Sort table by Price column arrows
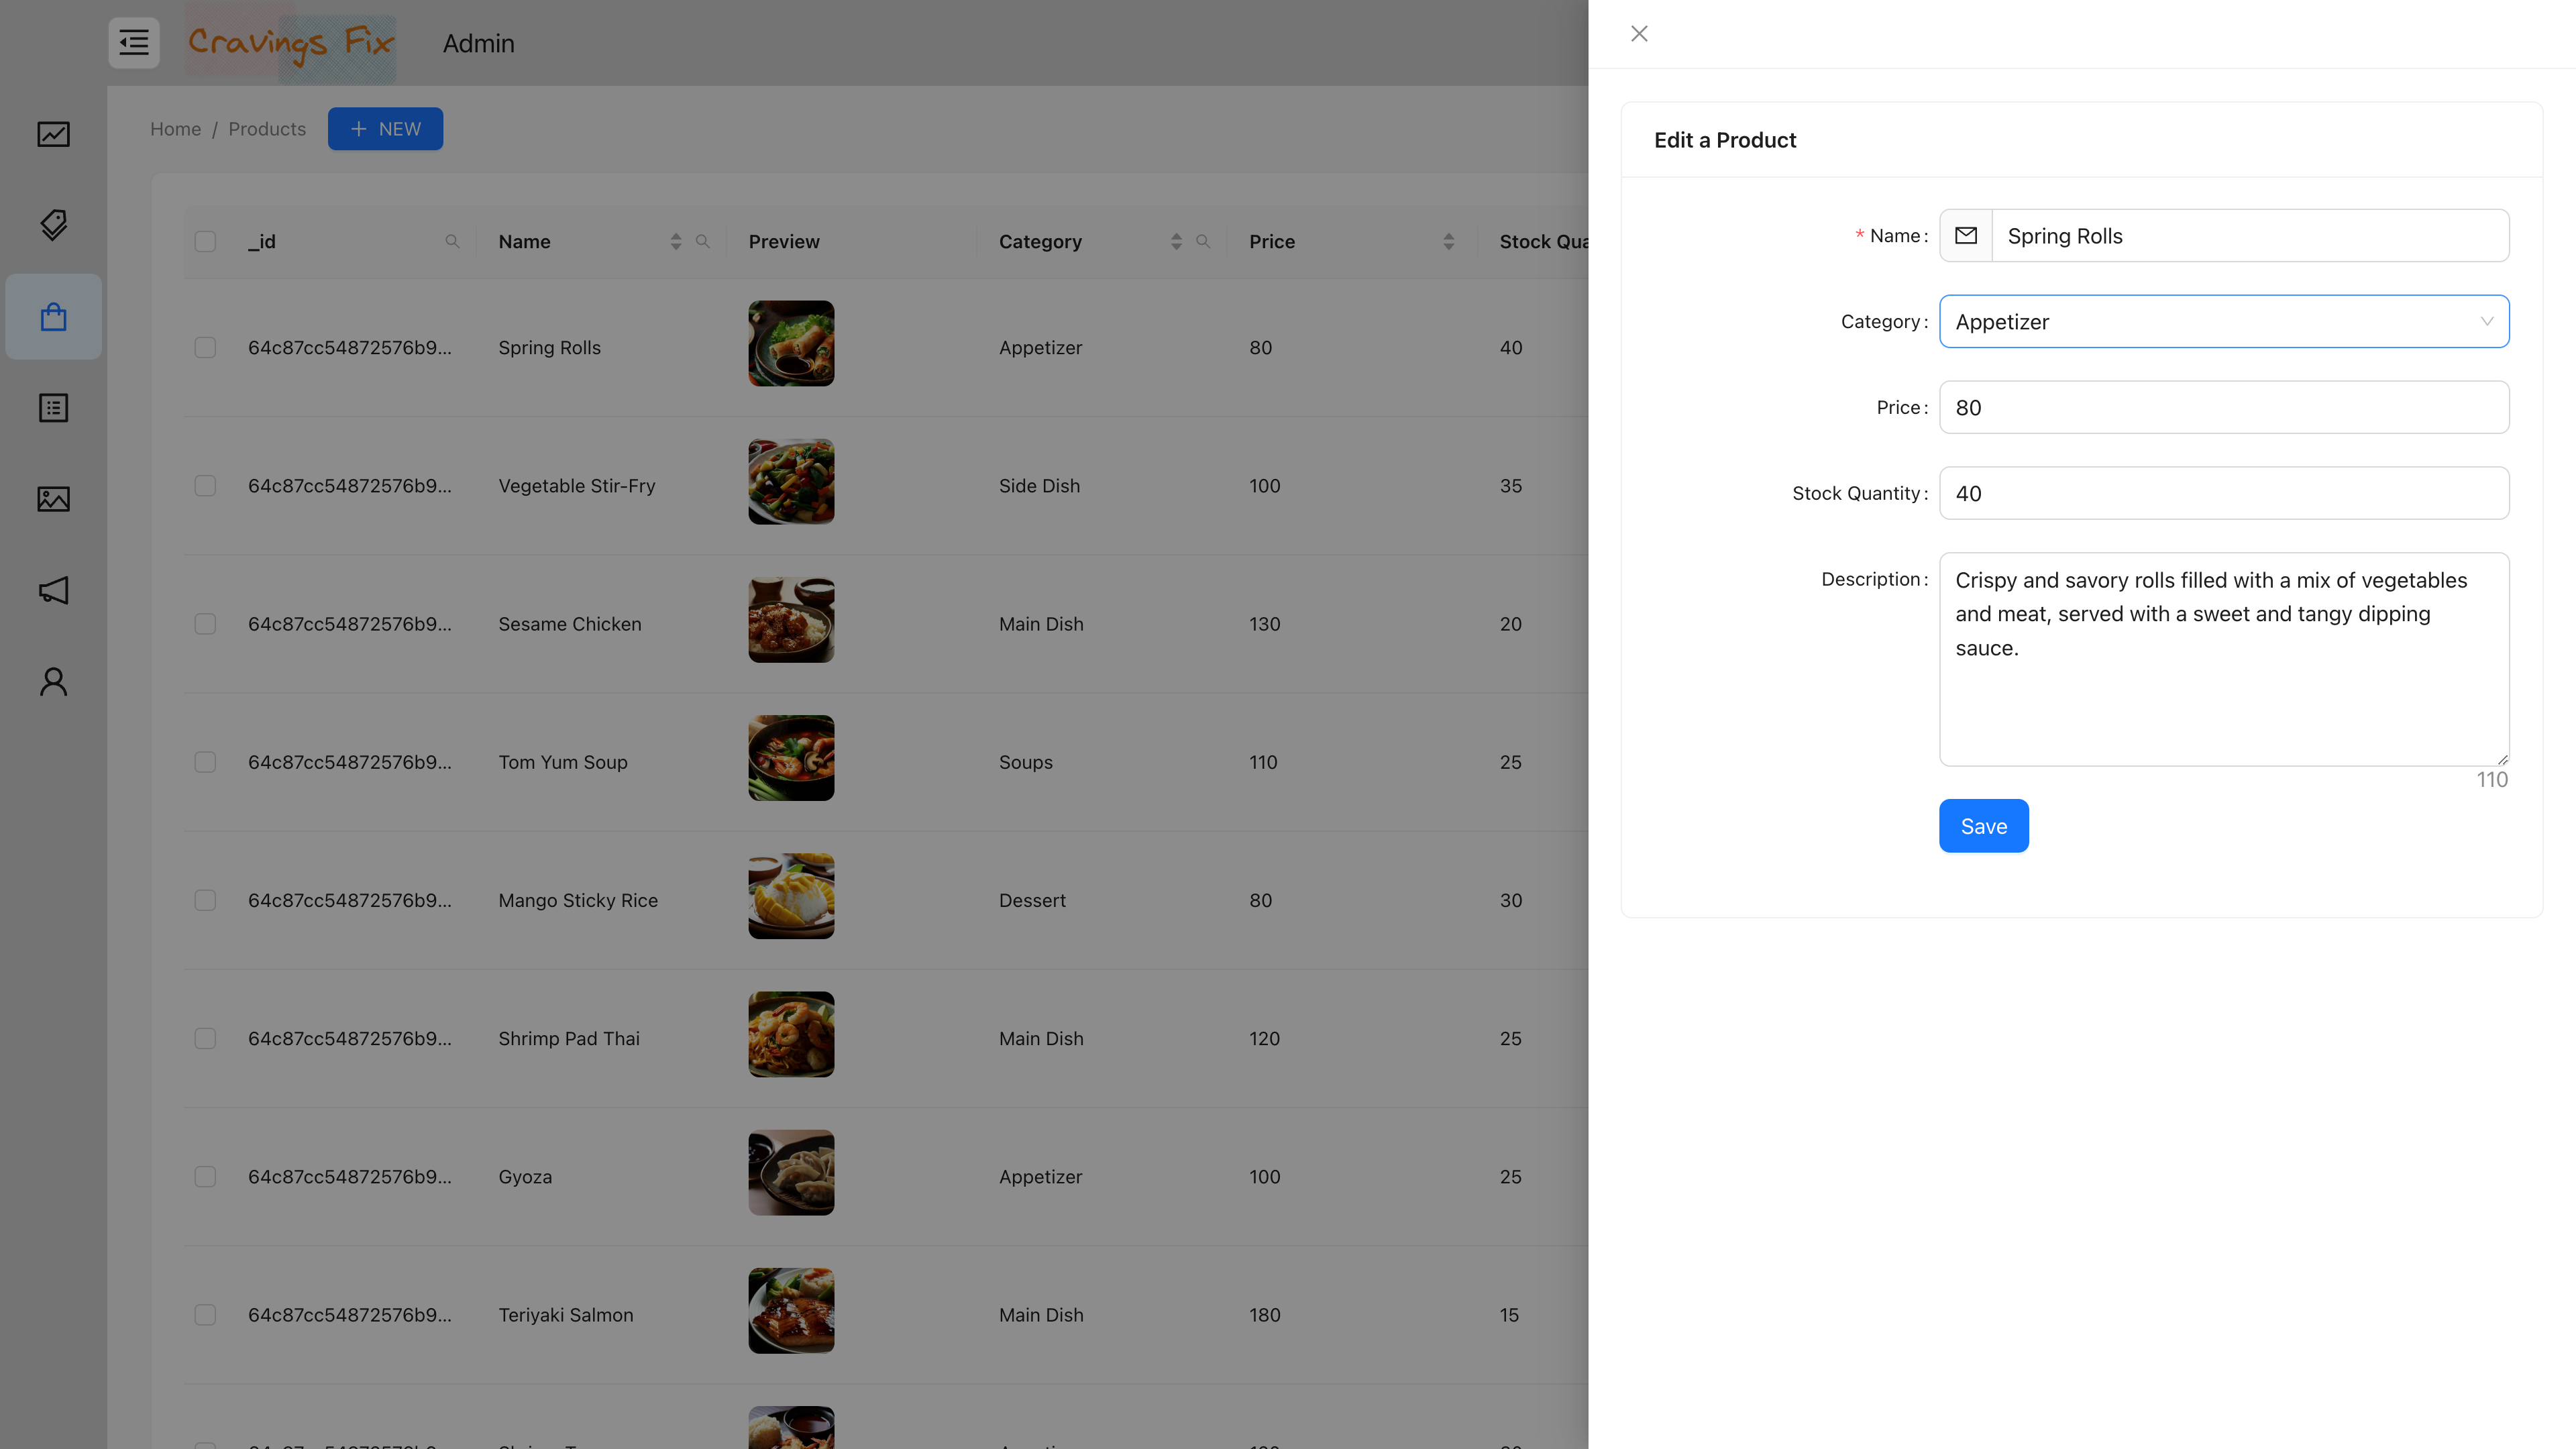The height and width of the screenshot is (1449, 2576). pyautogui.click(x=1449, y=241)
